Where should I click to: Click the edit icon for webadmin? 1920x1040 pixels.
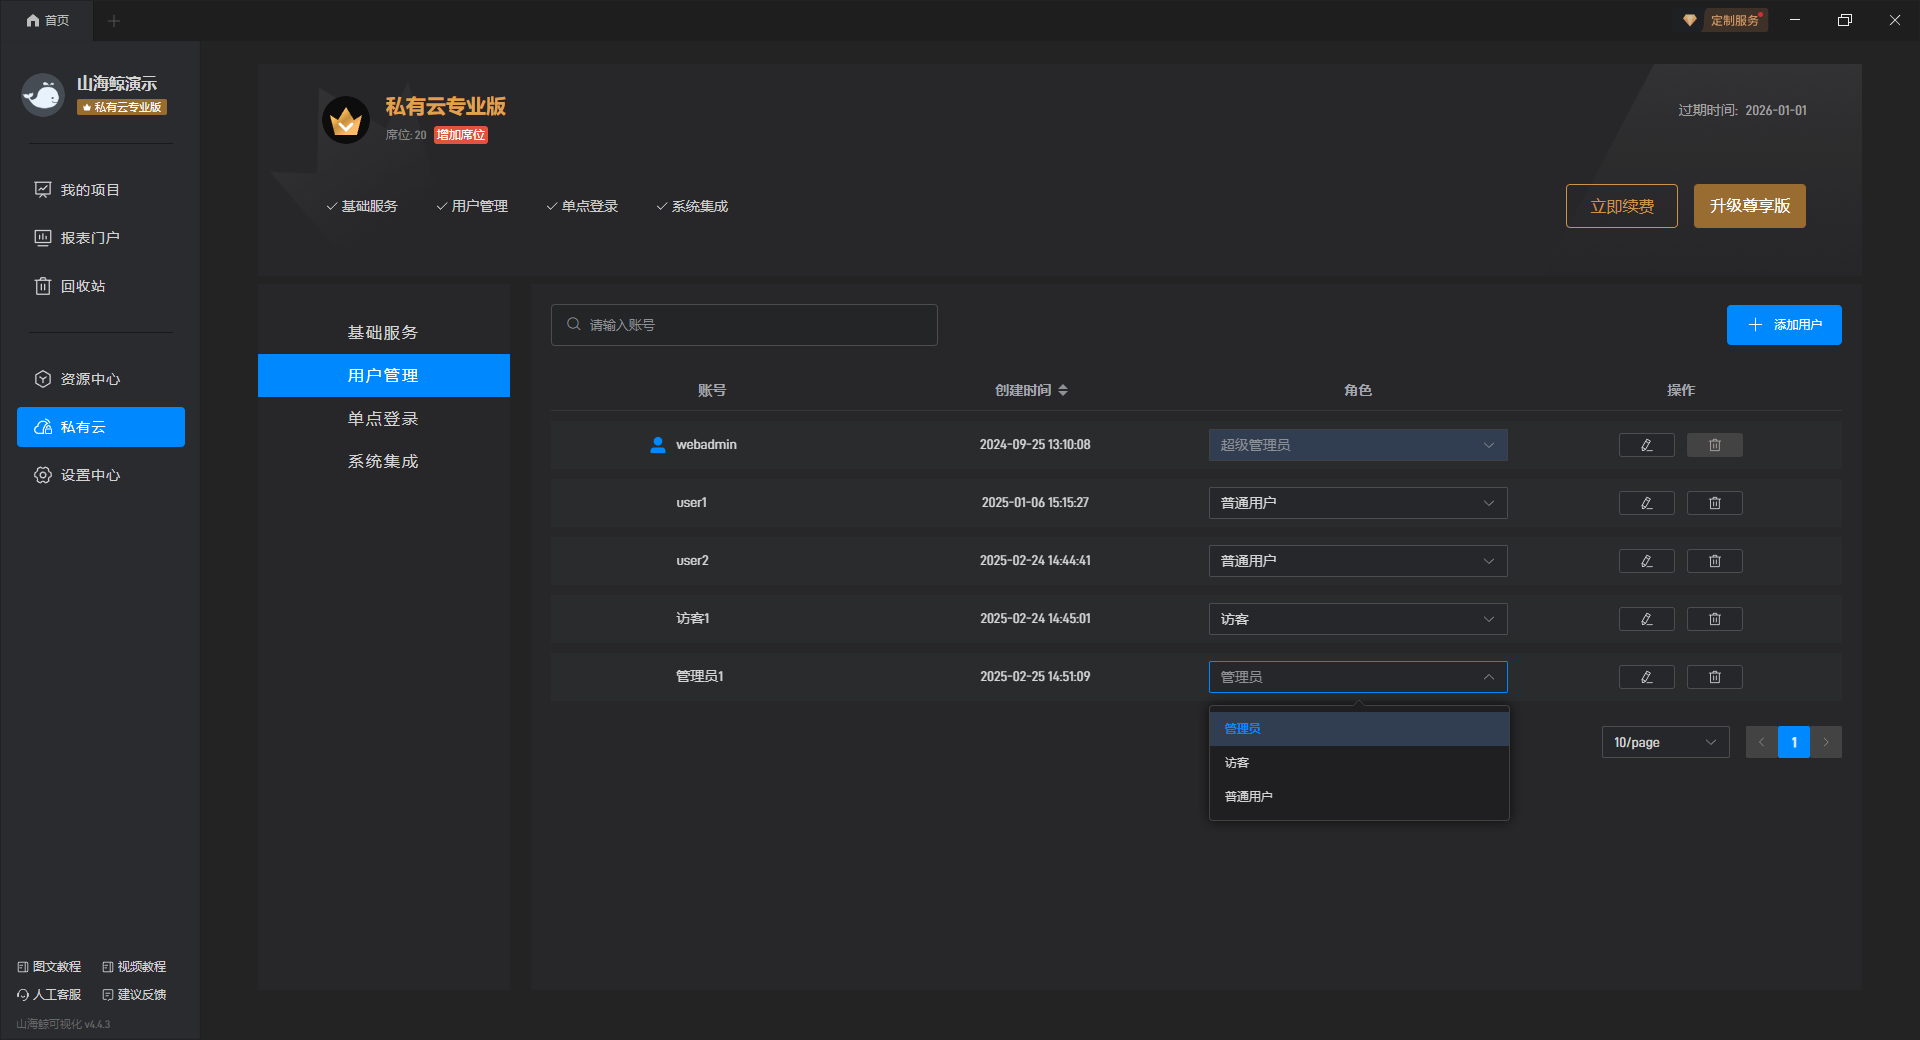[1646, 445]
